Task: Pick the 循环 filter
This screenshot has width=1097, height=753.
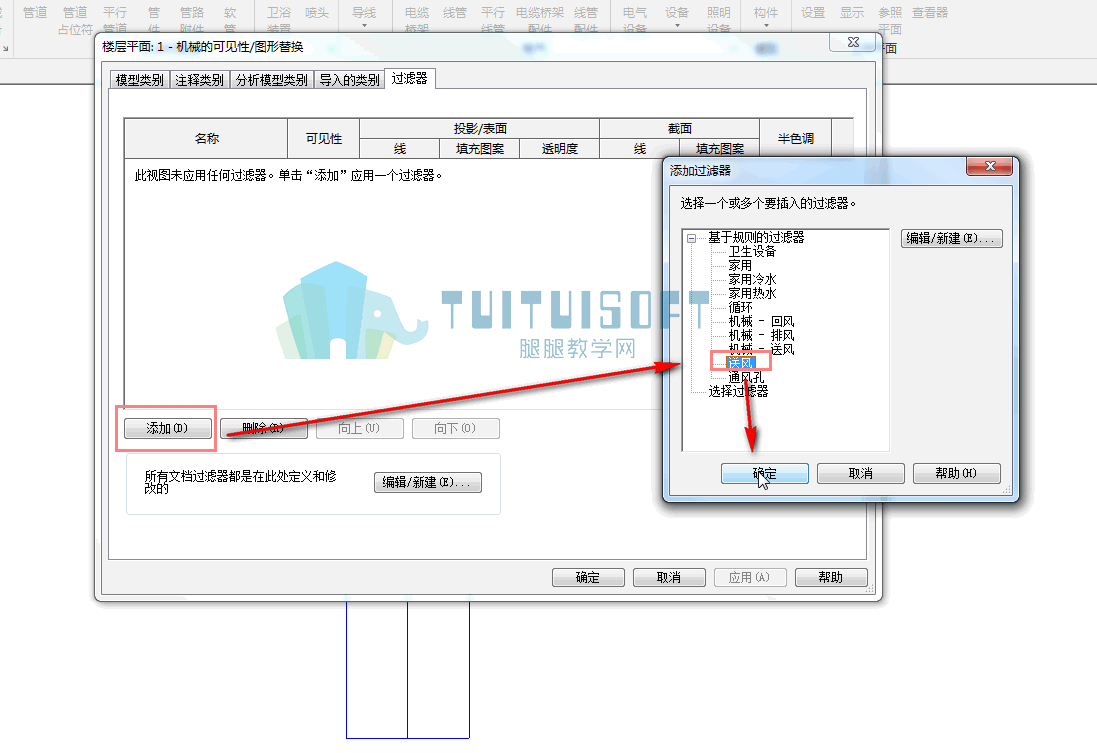Action: pos(740,307)
